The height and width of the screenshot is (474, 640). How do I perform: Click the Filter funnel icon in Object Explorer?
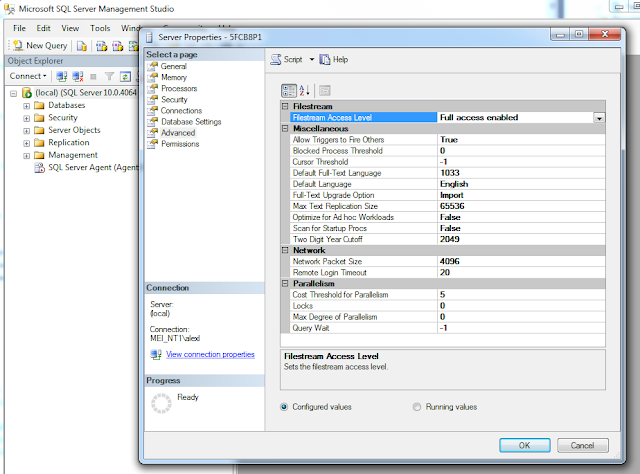click(x=109, y=76)
